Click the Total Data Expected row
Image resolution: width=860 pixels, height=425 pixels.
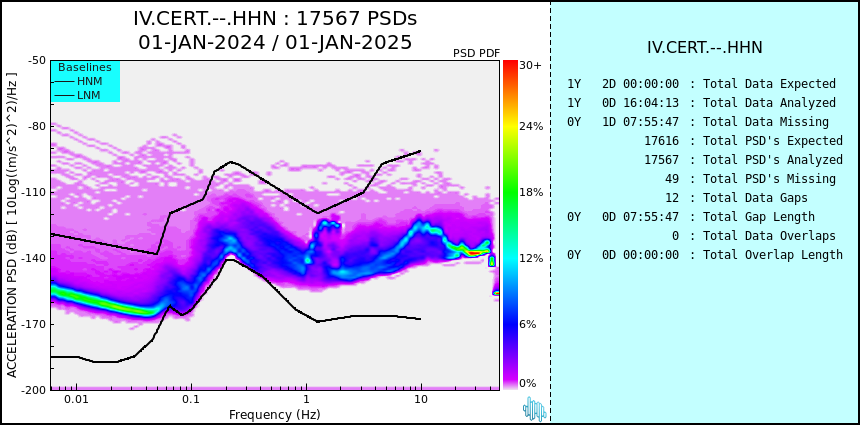point(701,84)
